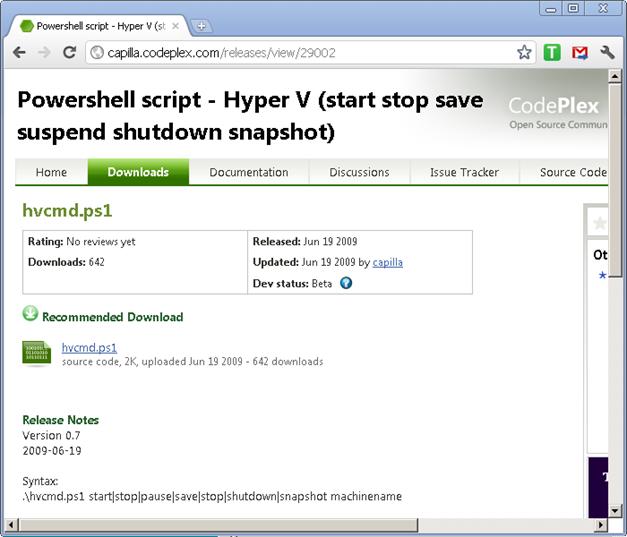Click the 'Version 0.7' text
The height and width of the screenshot is (537, 627).
pos(51,435)
